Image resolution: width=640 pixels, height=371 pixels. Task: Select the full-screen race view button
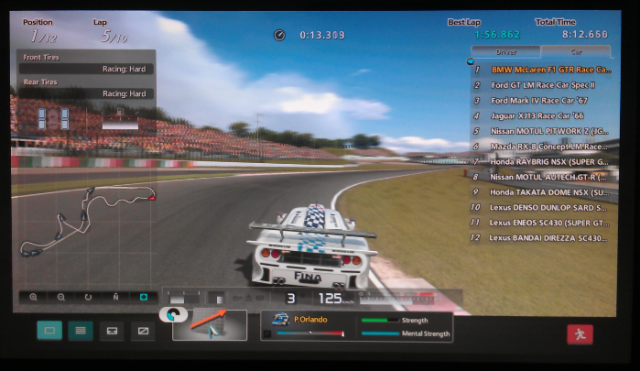pyautogui.click(x=49, y=330)
